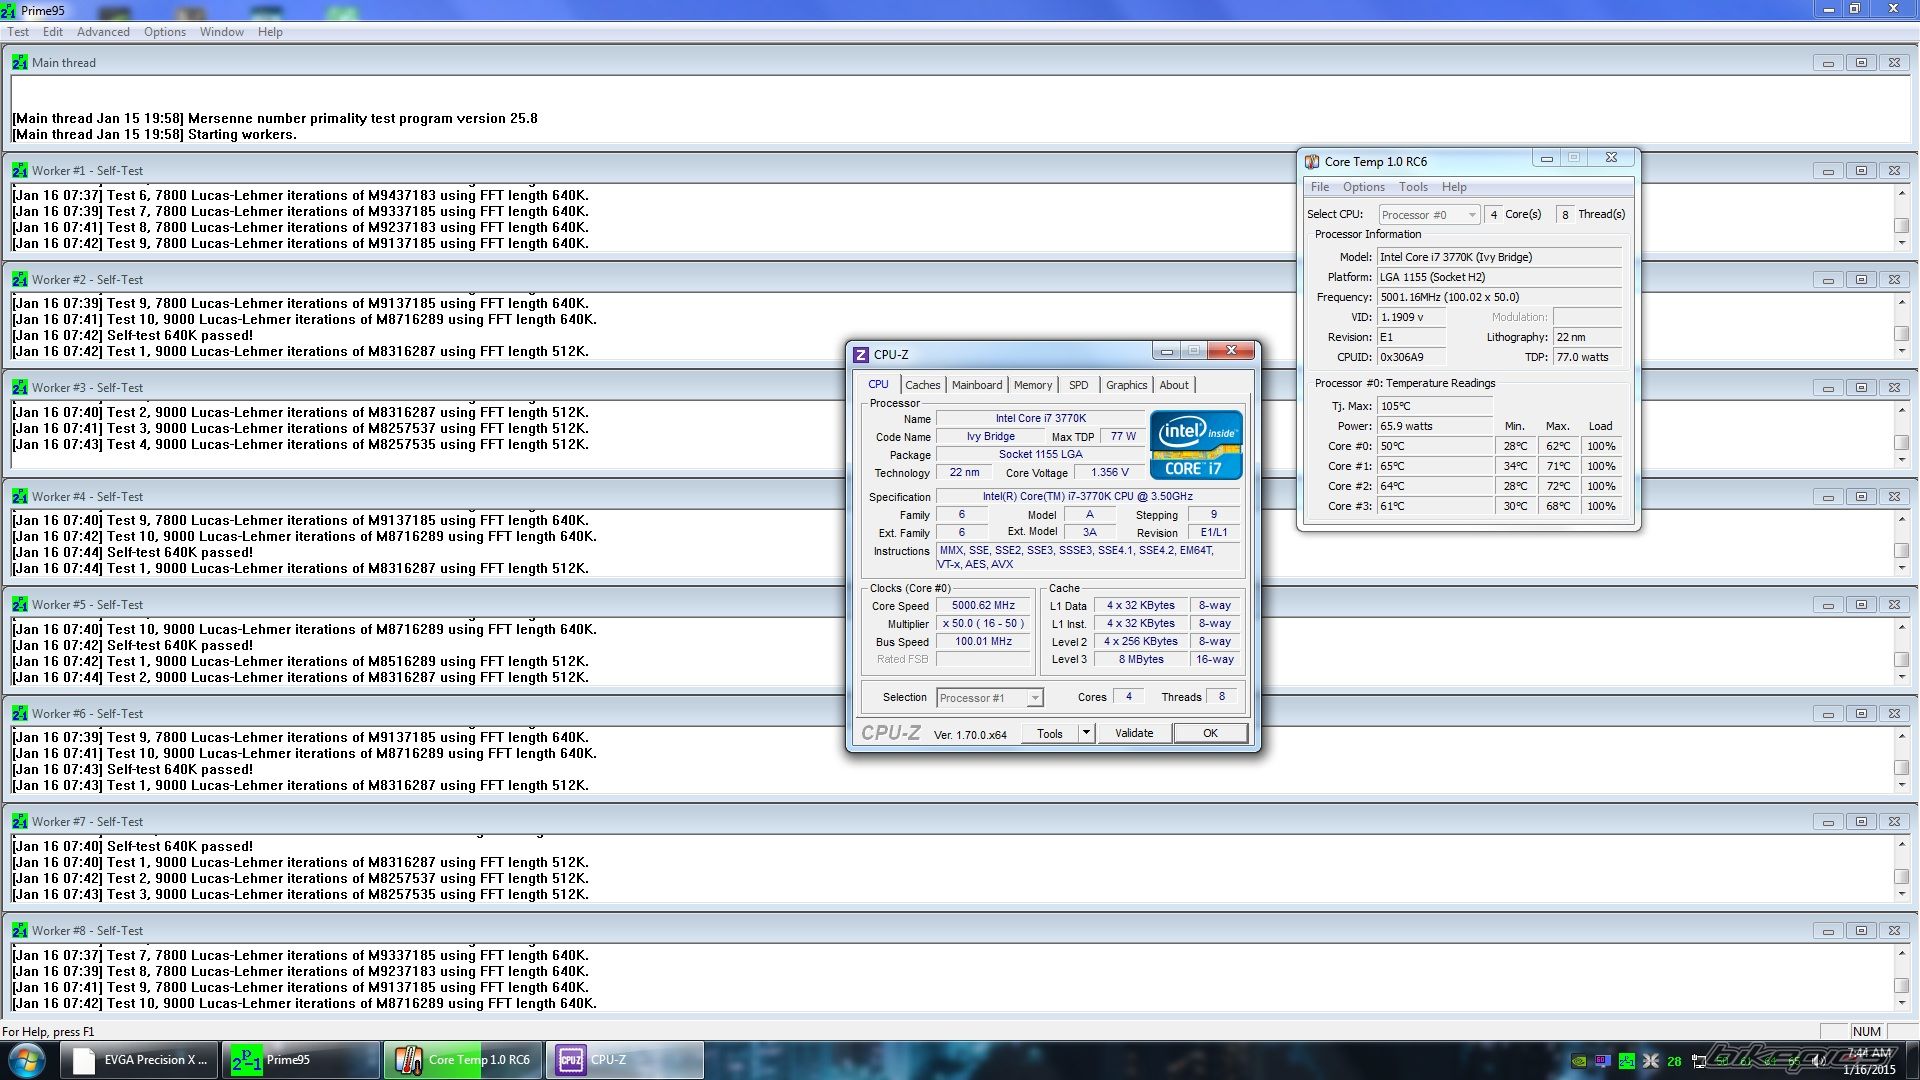Image resolution: width=1920 pixels, height=1080 pixels.
Task: Switch to Graphics tab in CPU-Z
Action: (x=1126, y=385)
